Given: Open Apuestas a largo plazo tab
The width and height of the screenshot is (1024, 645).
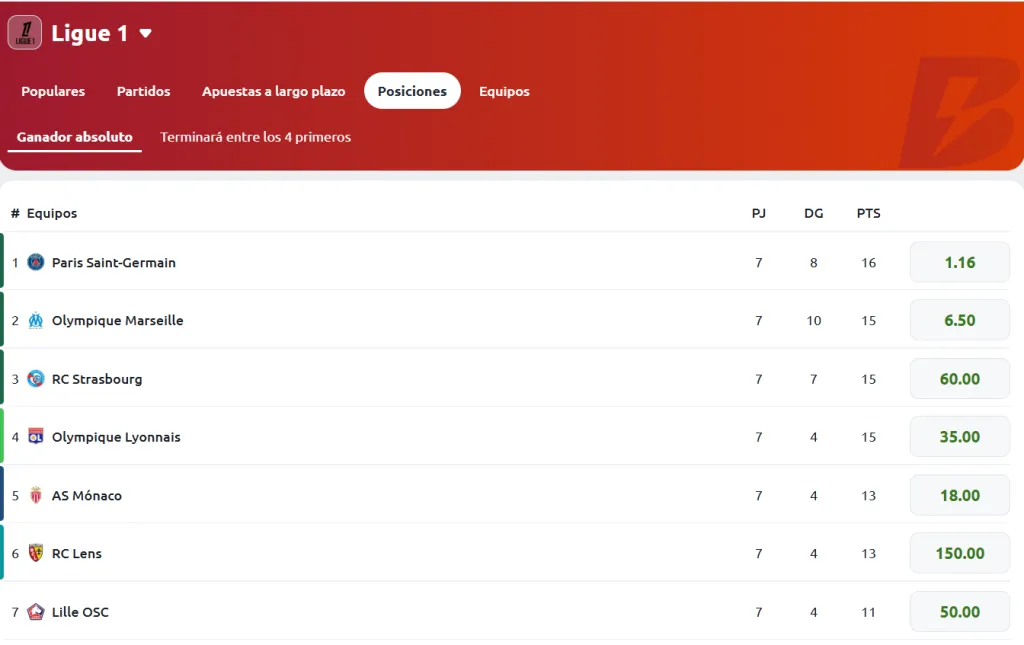Looking at the screenshot, I should click(x=273, y=91).
